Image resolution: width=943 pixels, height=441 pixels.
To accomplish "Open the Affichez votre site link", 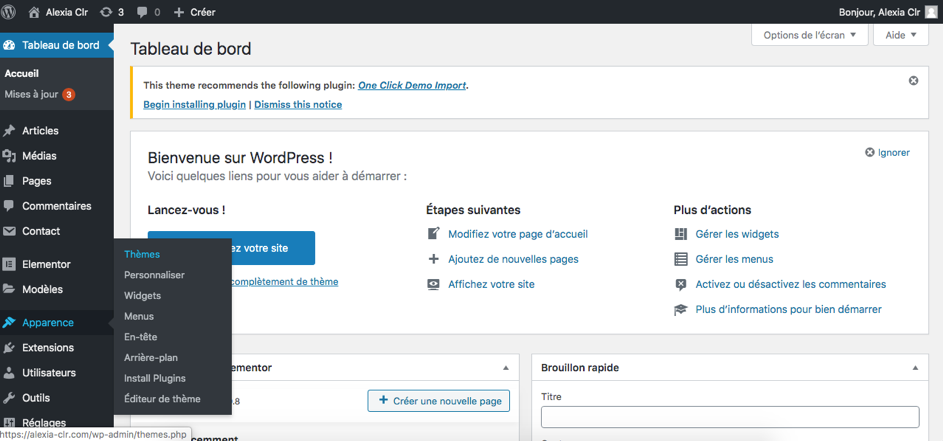I will (x=491, y=284).
